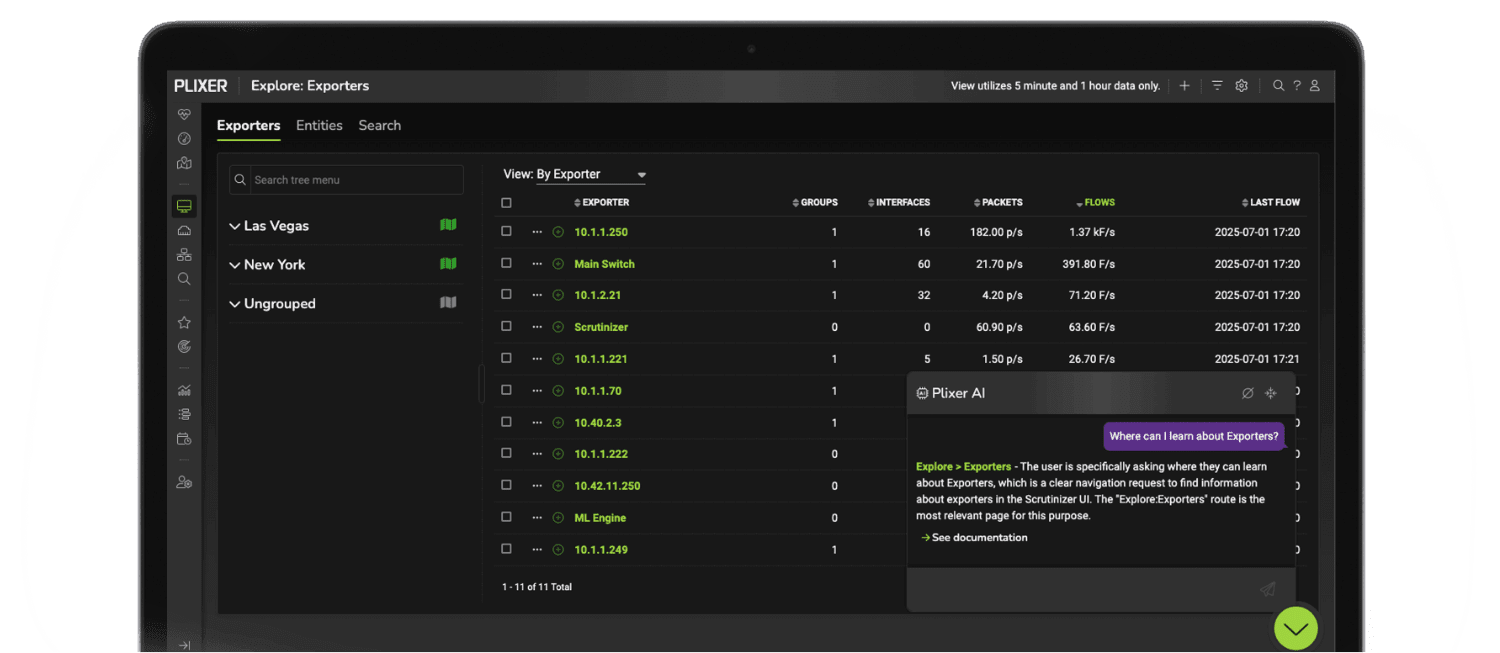This screenshot has width=1500, height=653.
Task: Open the 10.1.1.70 exporter link
Action: coord(598,391)
